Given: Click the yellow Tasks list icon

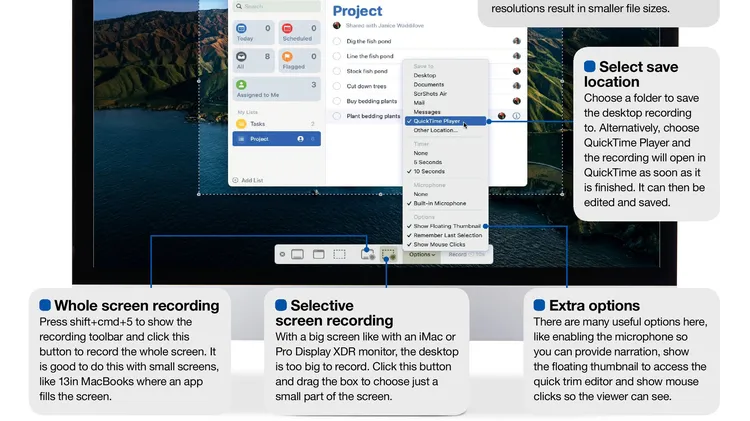Looking at the screenshot, I should pos(242,124).
